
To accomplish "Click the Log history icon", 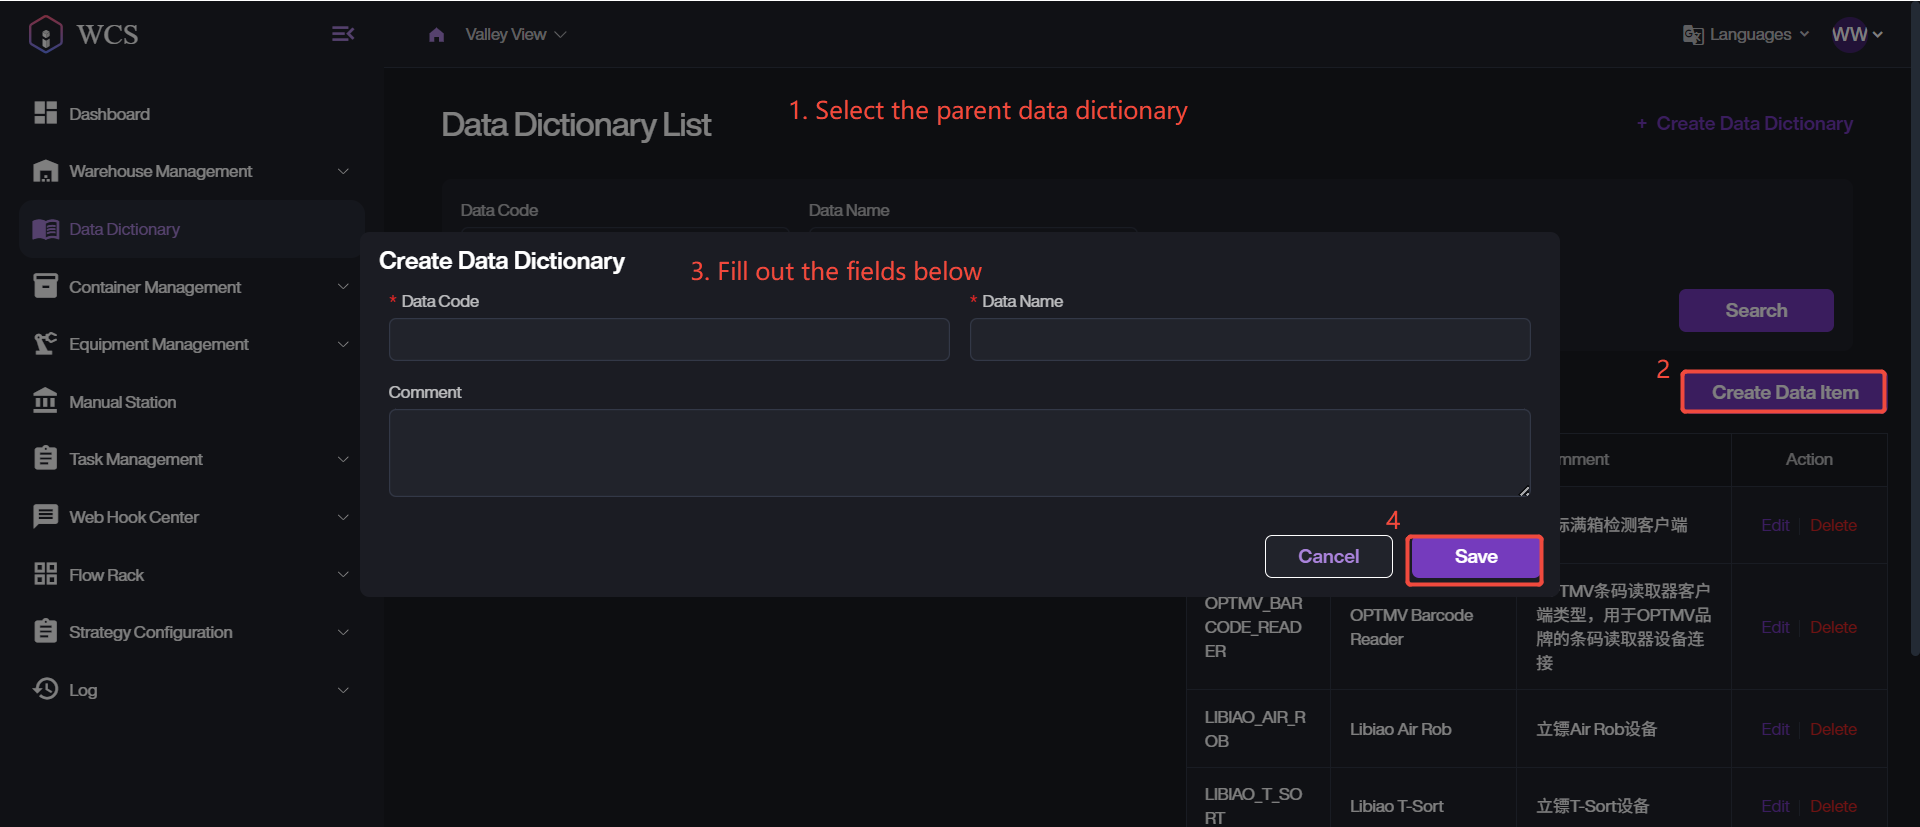I will pos(45,689).
